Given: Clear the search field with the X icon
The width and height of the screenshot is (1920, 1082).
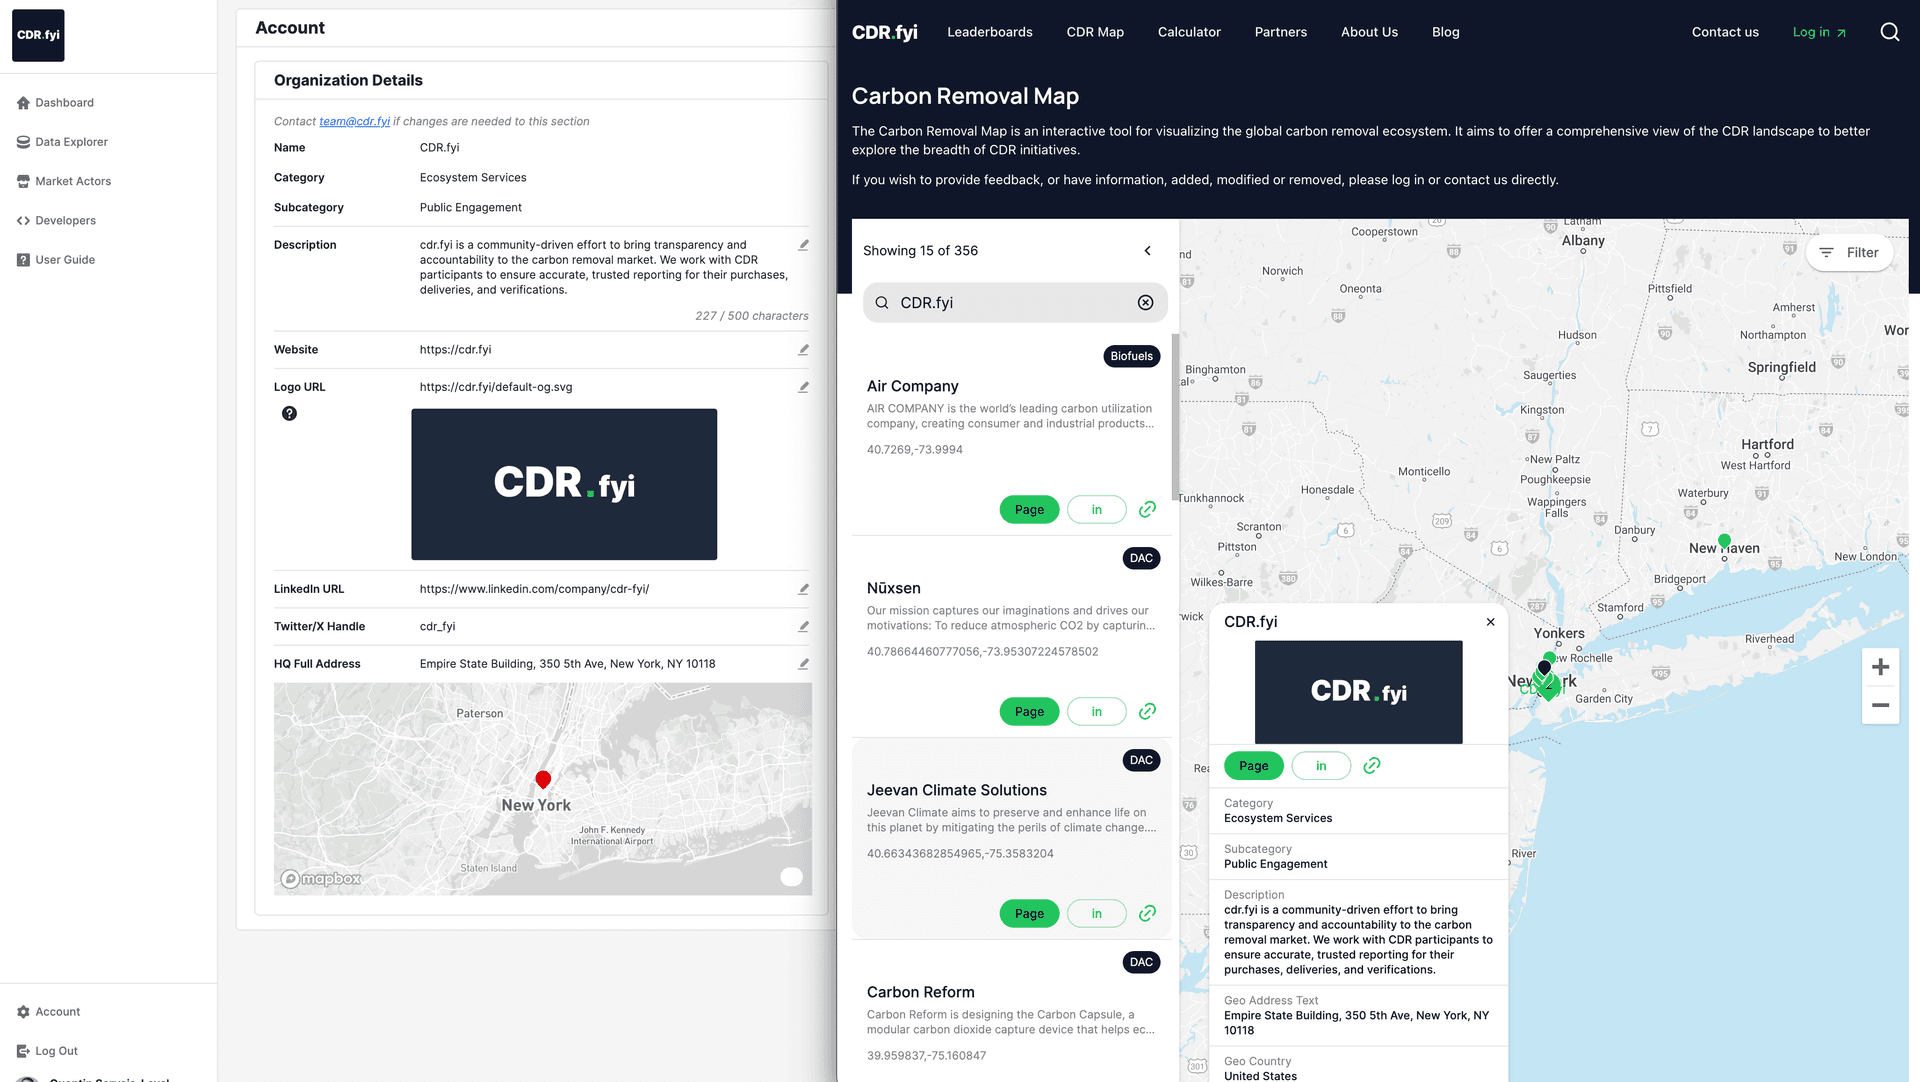Looking at the screenshot, I should tap(1146, 303).
